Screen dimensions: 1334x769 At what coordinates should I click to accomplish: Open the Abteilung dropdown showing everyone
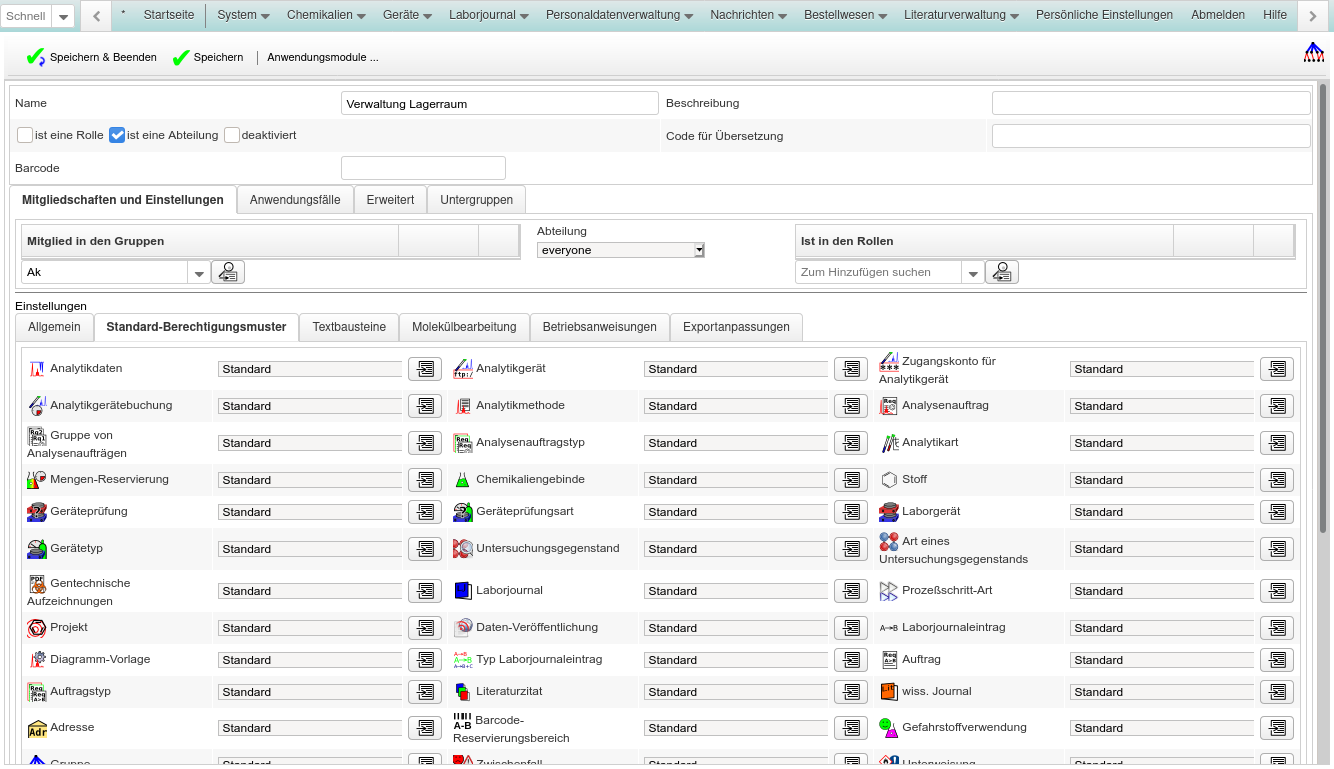click(x=620, y=250)
